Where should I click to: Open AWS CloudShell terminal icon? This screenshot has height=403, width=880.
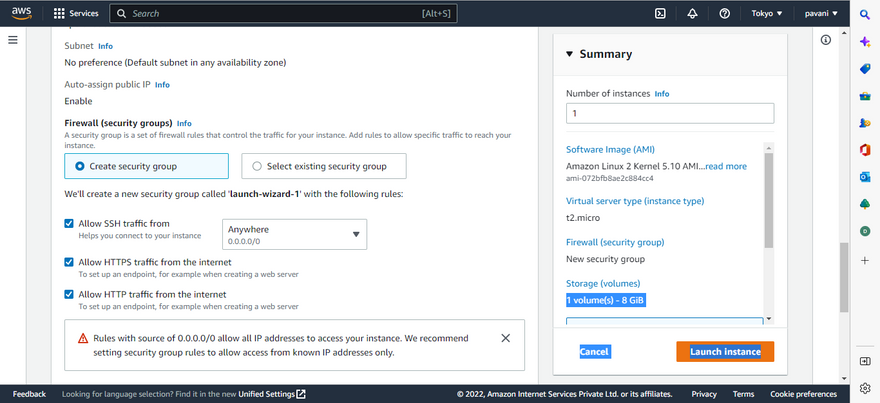[x=660, y=14]
